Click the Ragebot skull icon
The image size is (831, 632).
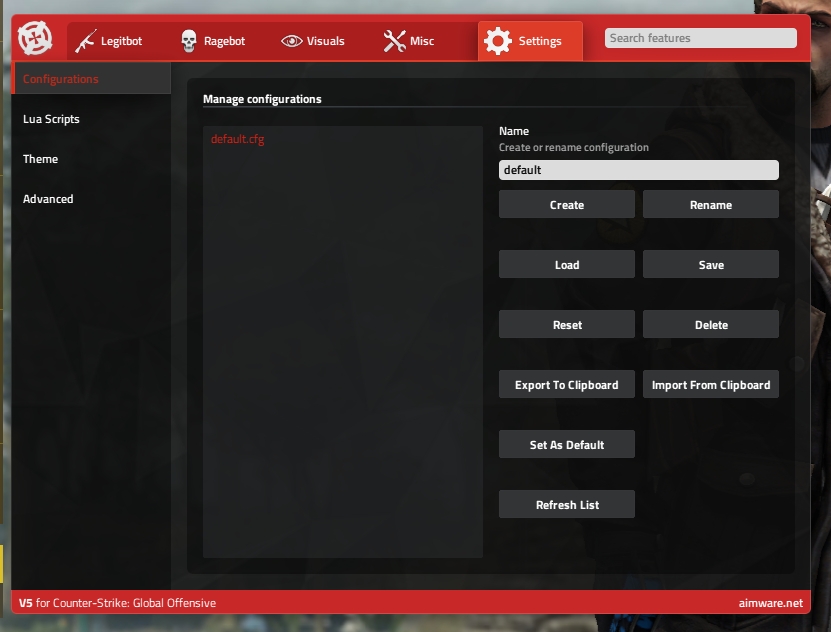coord(188,41)
